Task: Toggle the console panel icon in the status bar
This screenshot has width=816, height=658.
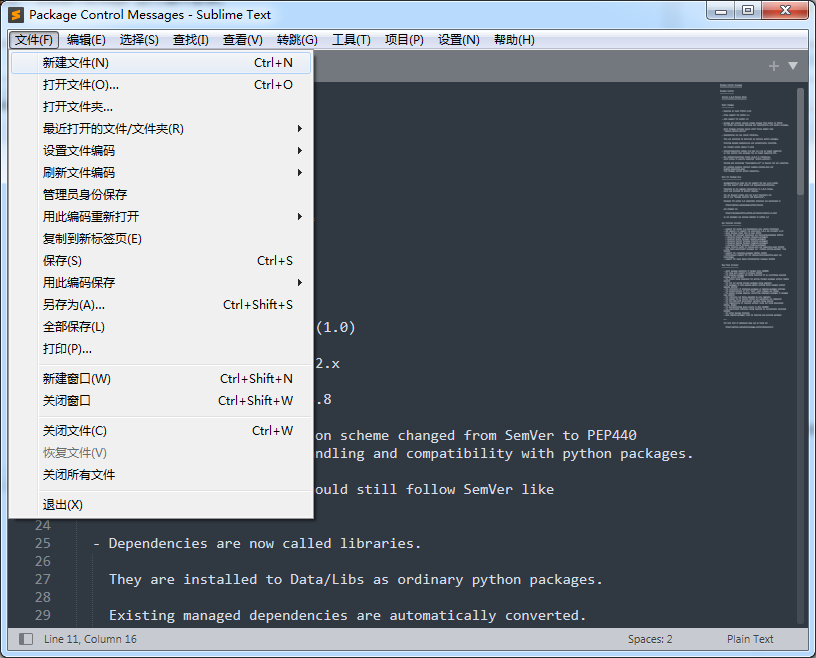Action: pos(22,638)
